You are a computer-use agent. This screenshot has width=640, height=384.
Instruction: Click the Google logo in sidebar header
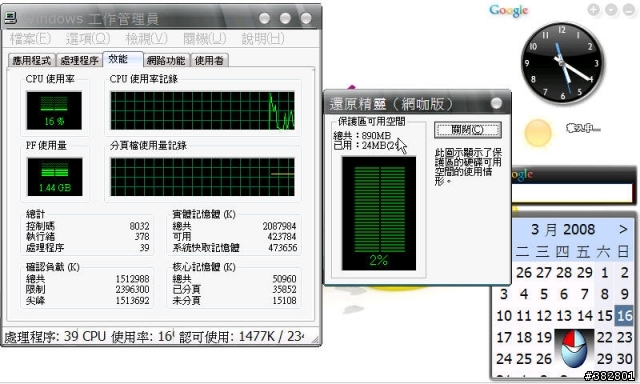coord(509,11)
